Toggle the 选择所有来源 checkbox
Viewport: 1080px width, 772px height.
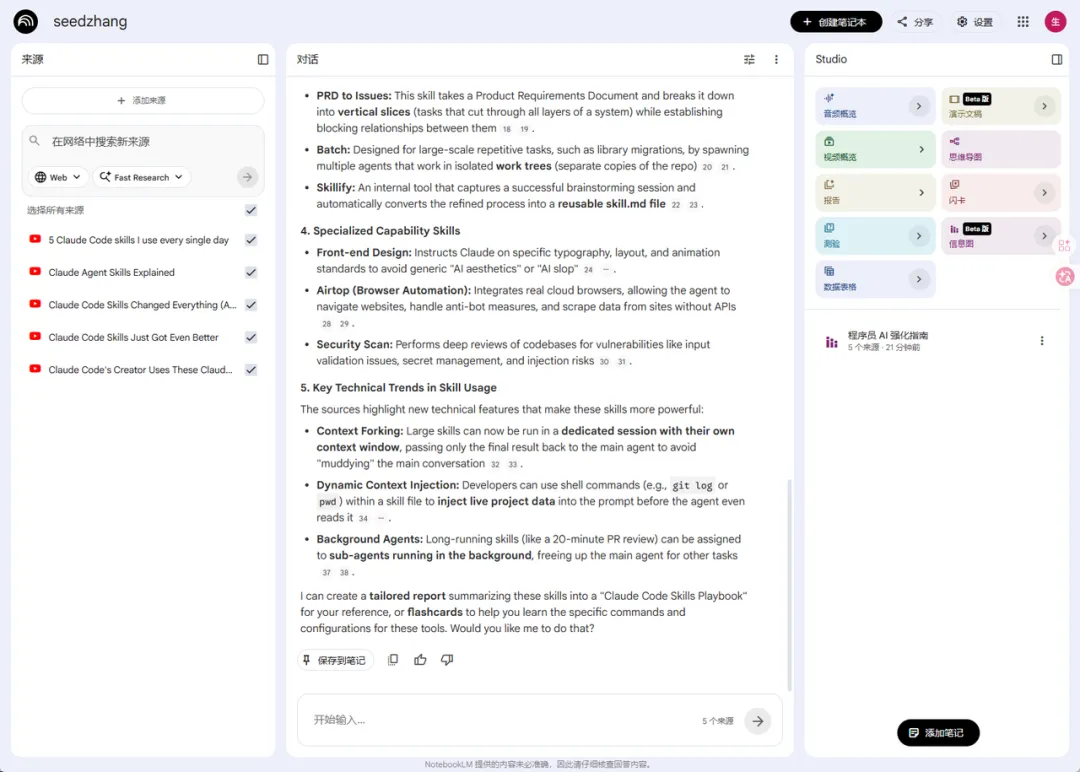click(x=251, y=210)
